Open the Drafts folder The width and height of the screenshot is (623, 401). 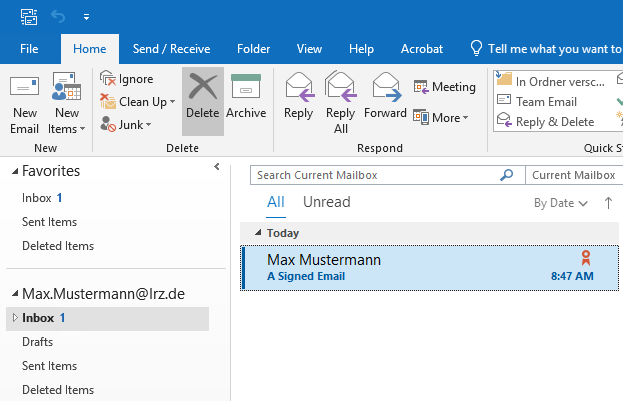coord(38,342)
